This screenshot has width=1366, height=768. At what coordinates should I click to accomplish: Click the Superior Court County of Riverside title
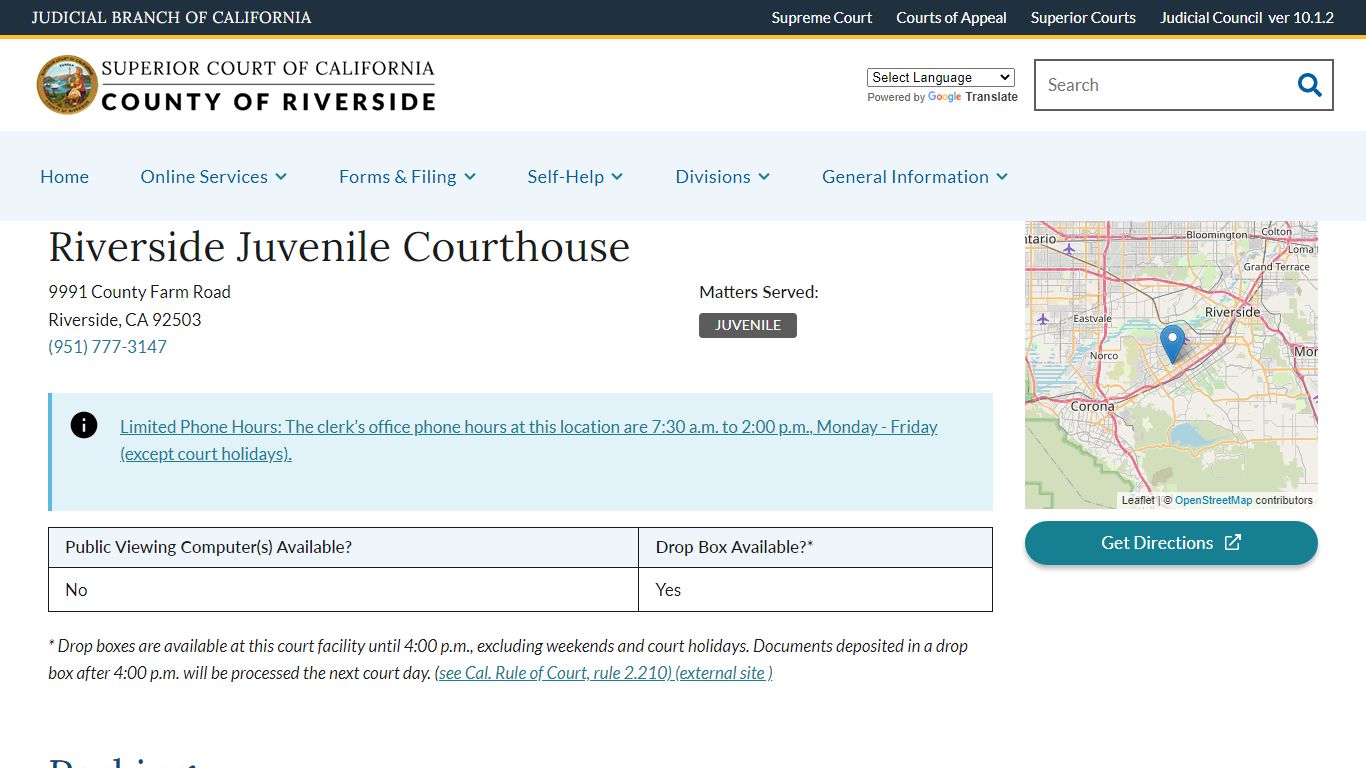tap(268, 85)
